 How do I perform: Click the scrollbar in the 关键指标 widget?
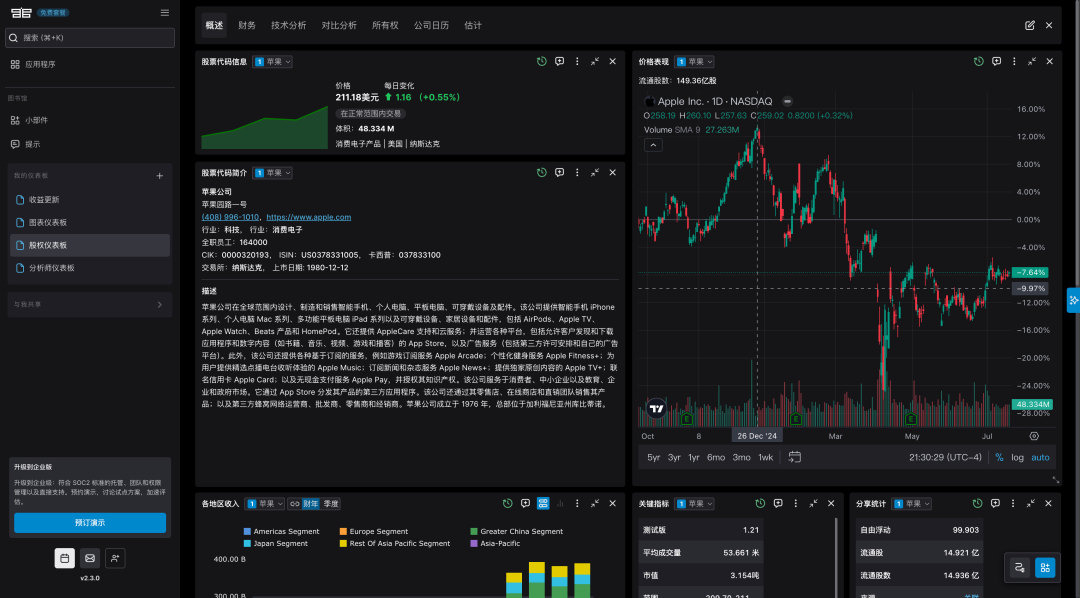tap(837, 557)
